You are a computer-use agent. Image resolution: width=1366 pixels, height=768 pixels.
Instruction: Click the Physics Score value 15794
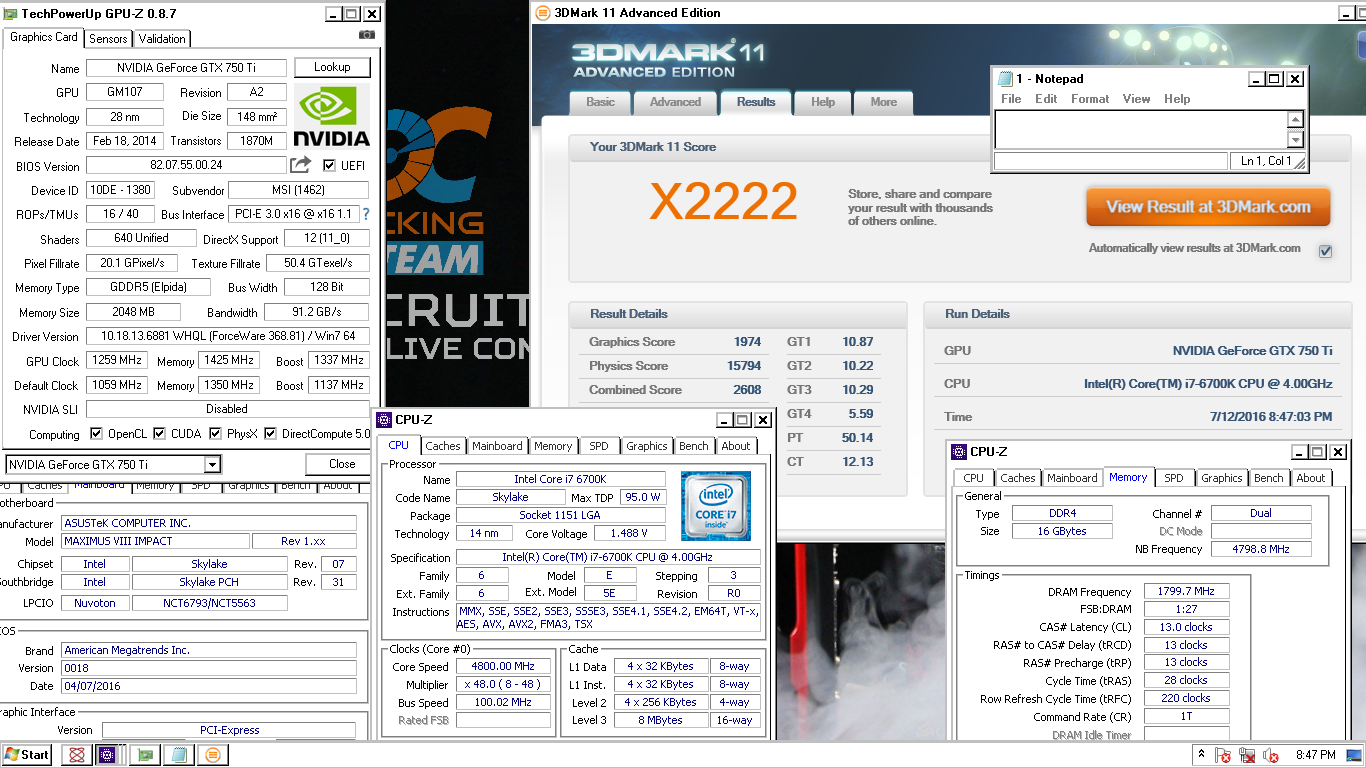(743, 366)
